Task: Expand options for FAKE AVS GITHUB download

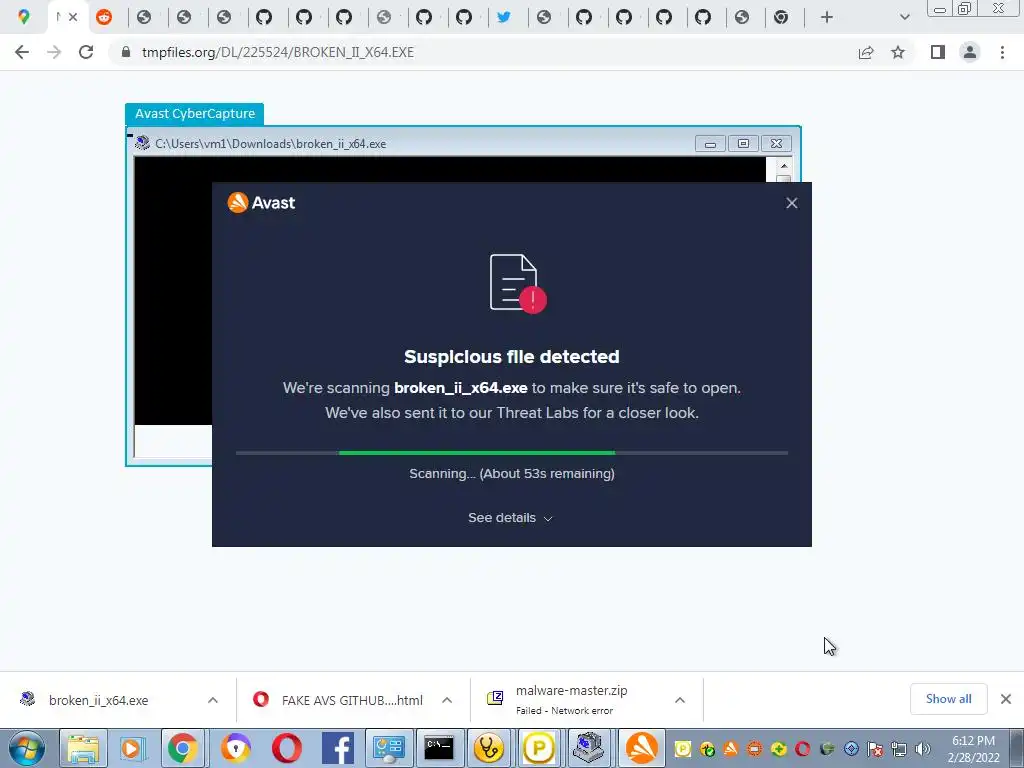Action: [x=447, y=700]
